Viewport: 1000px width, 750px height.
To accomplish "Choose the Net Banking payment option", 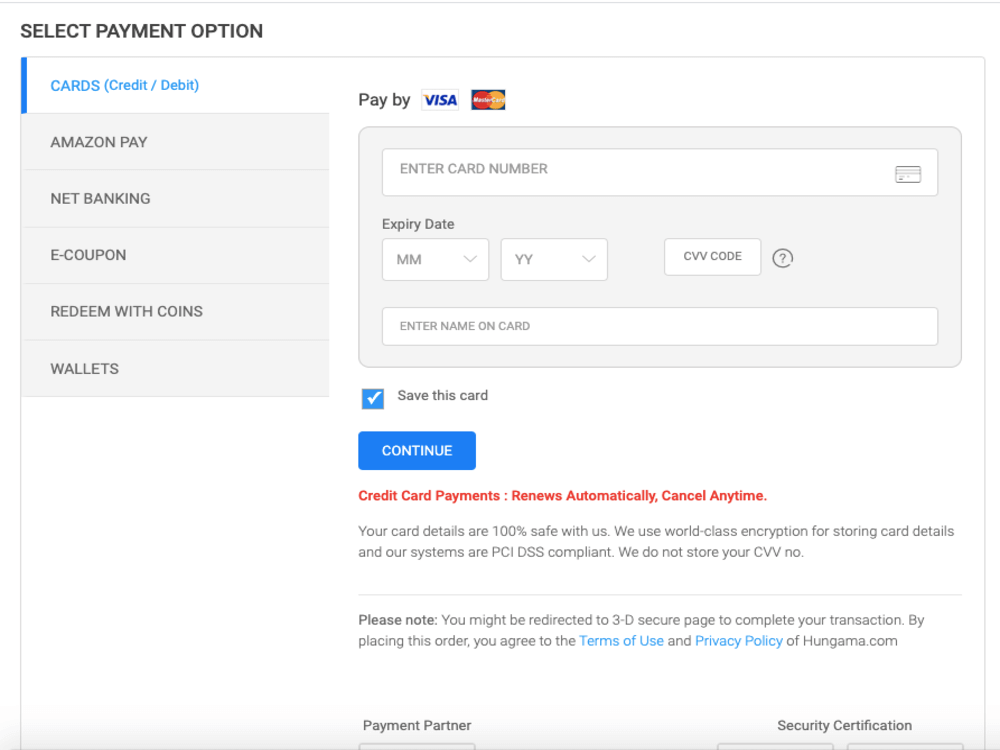I will point(100,199).
